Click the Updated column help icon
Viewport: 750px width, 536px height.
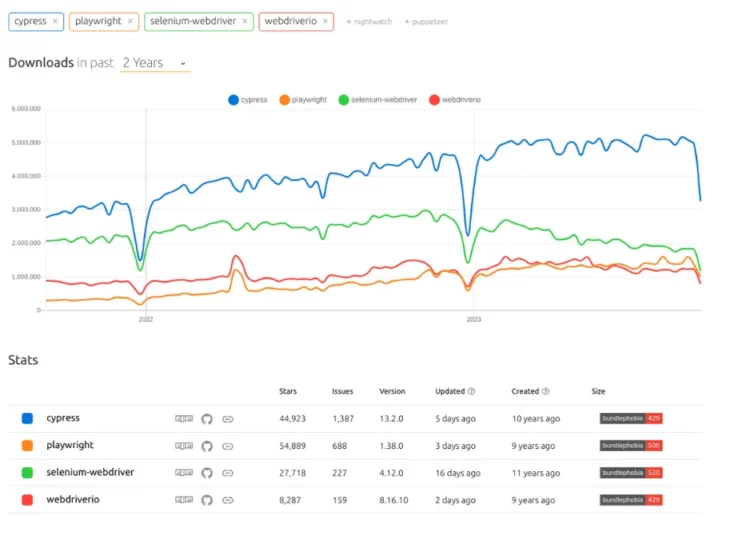471,391
